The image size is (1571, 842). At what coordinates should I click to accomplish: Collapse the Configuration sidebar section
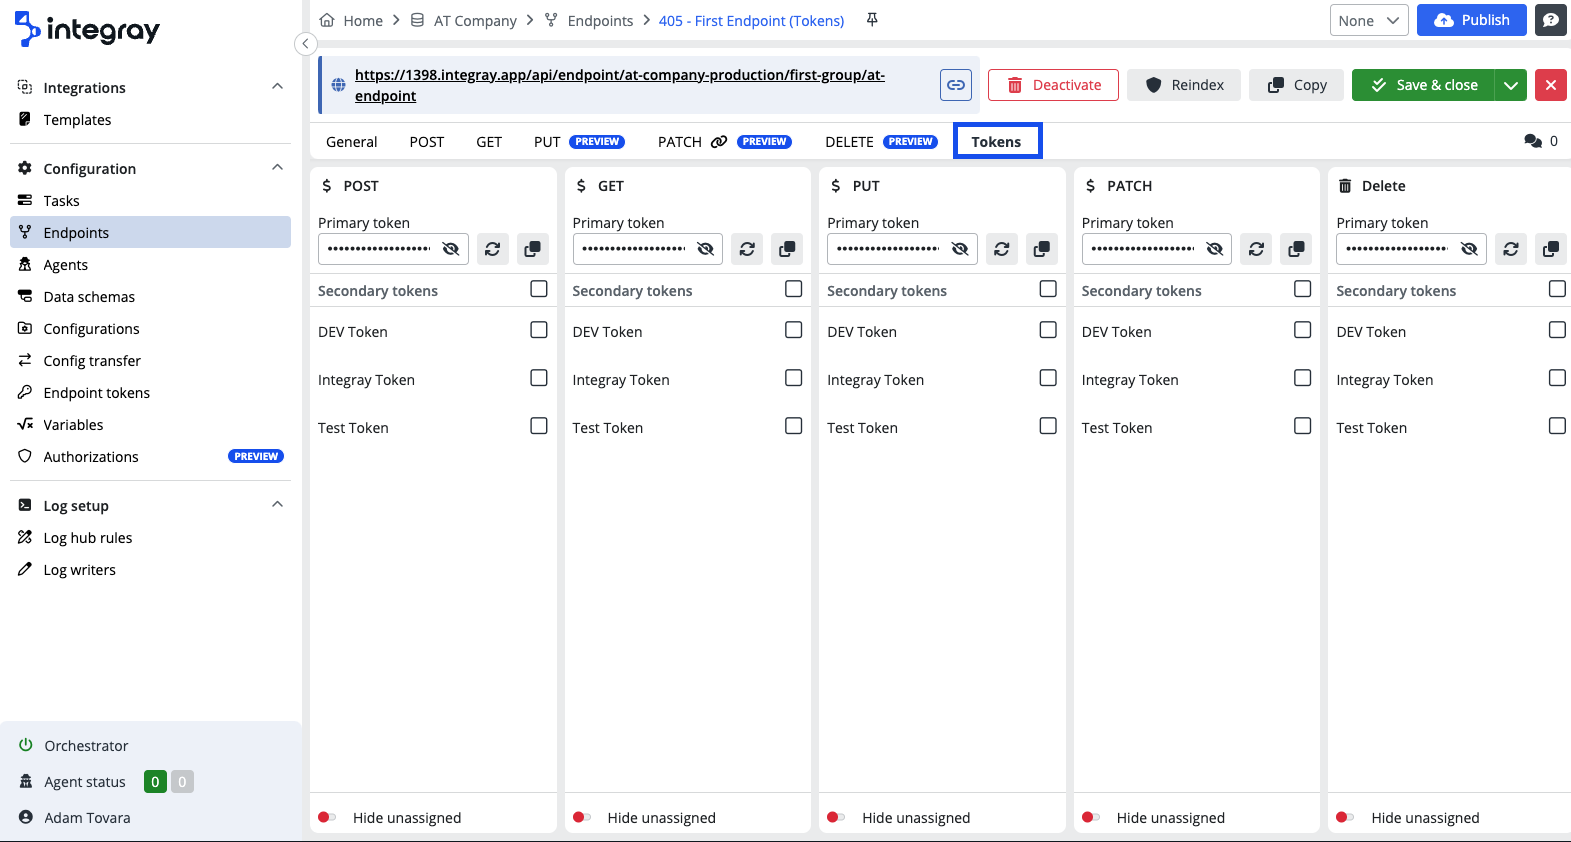pyautogui.click(x=277, y=168)
